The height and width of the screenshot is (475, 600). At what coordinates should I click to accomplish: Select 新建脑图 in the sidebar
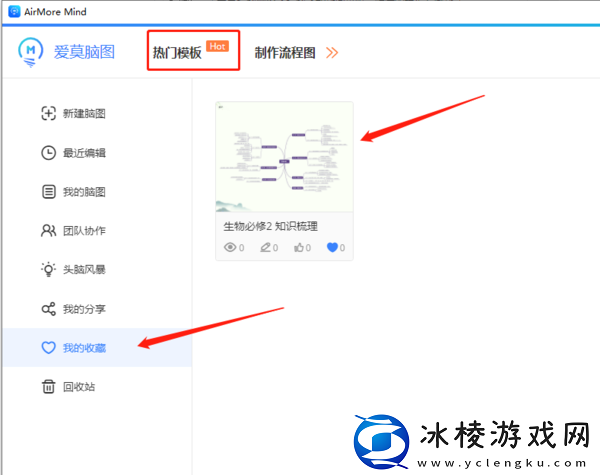pyautogui.click(x=84, y=114)
